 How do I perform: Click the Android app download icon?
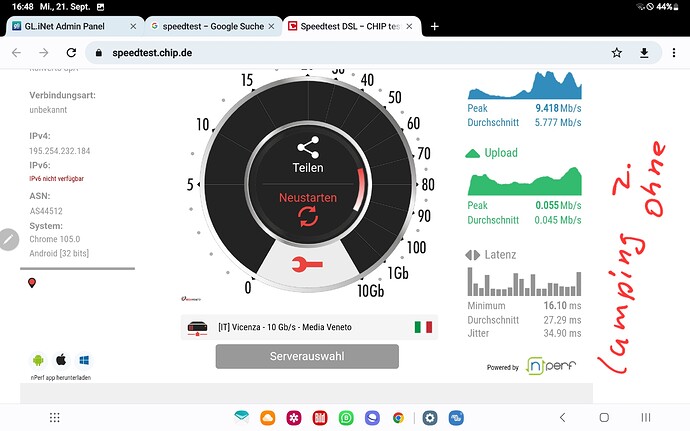point(39,359)
